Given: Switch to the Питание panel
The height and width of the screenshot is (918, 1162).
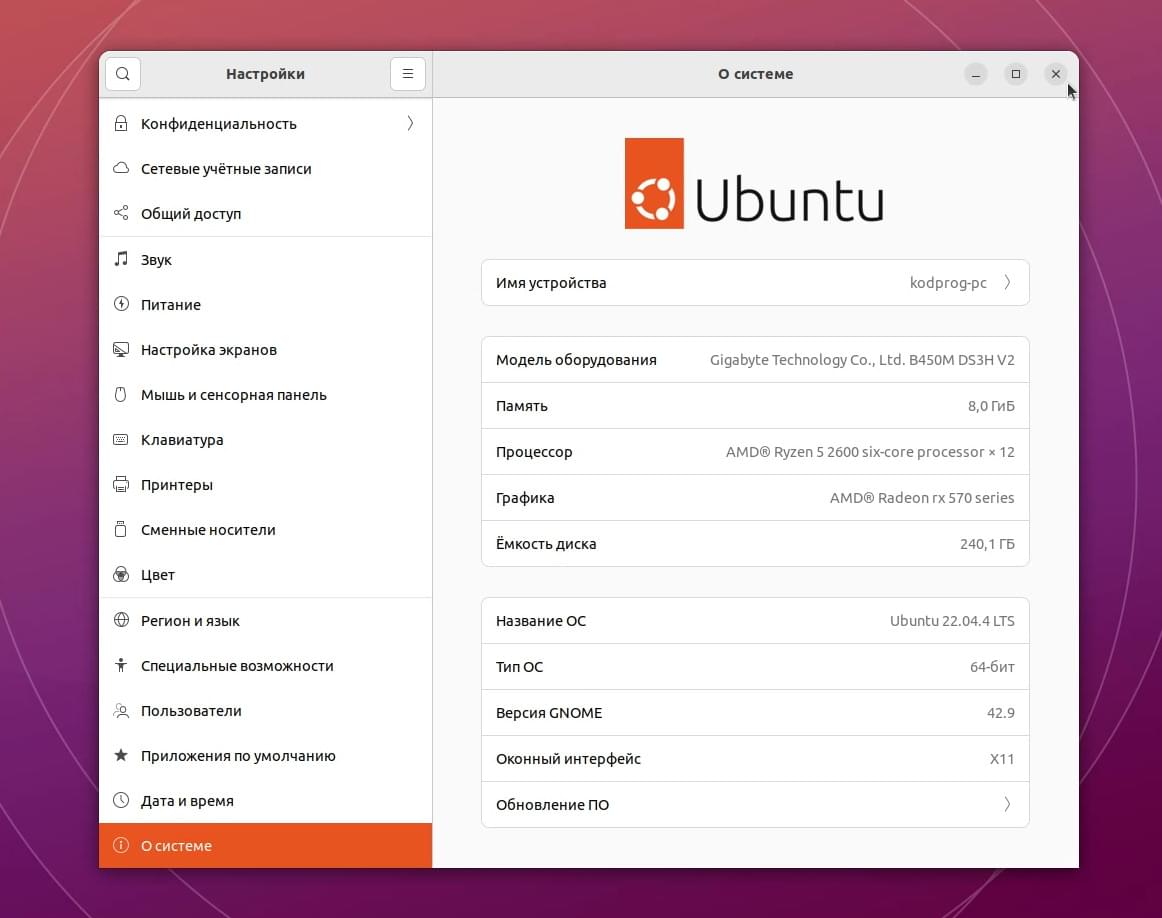Looking at the screenshot, I should 265,305.
